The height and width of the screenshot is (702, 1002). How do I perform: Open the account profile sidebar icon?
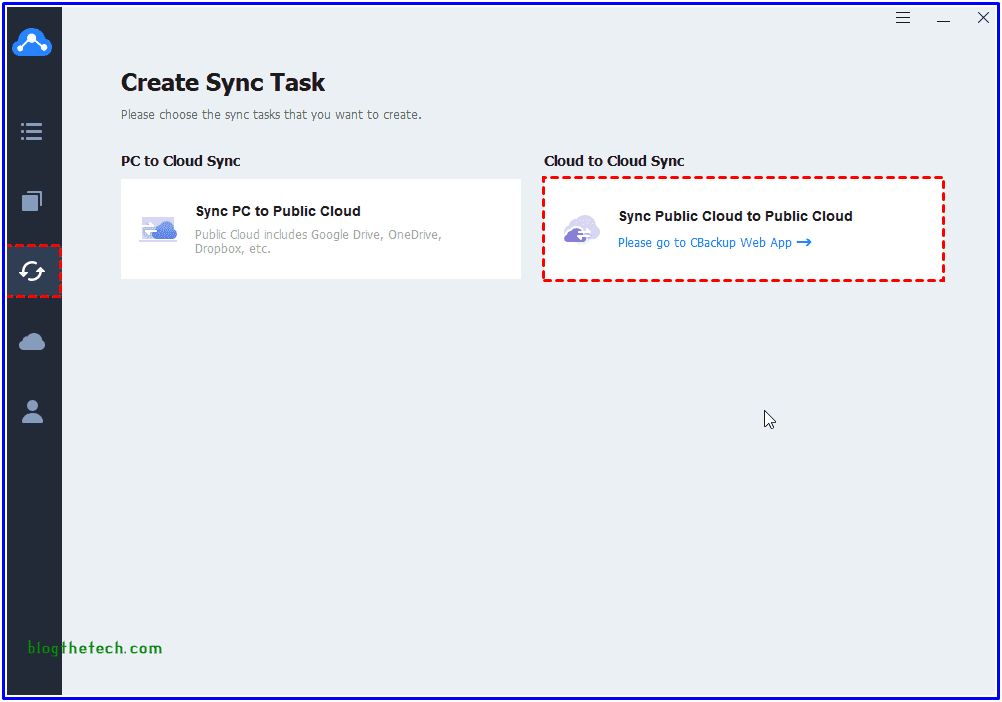pos(32,412)
